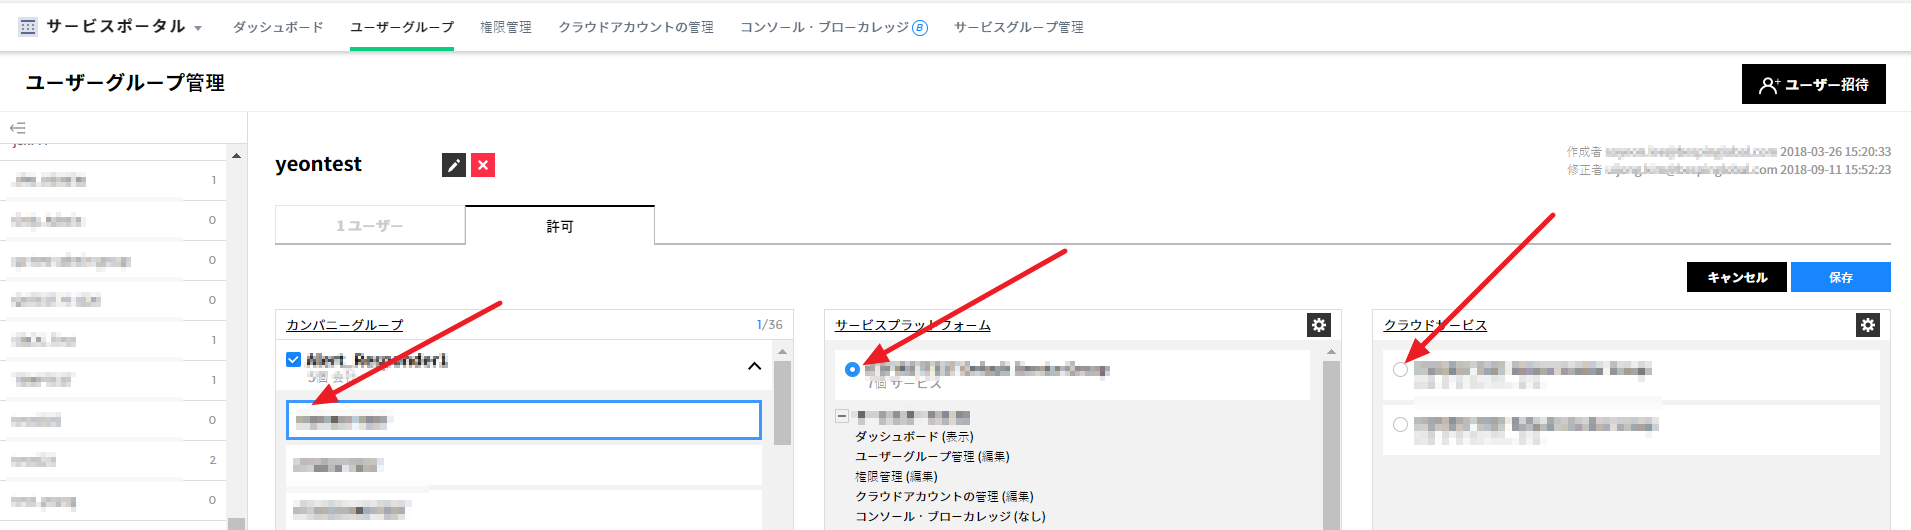
Task: Open the サービスプラットフォーム settings gear
Action: pyautogui.click(x=1319, y=325)
